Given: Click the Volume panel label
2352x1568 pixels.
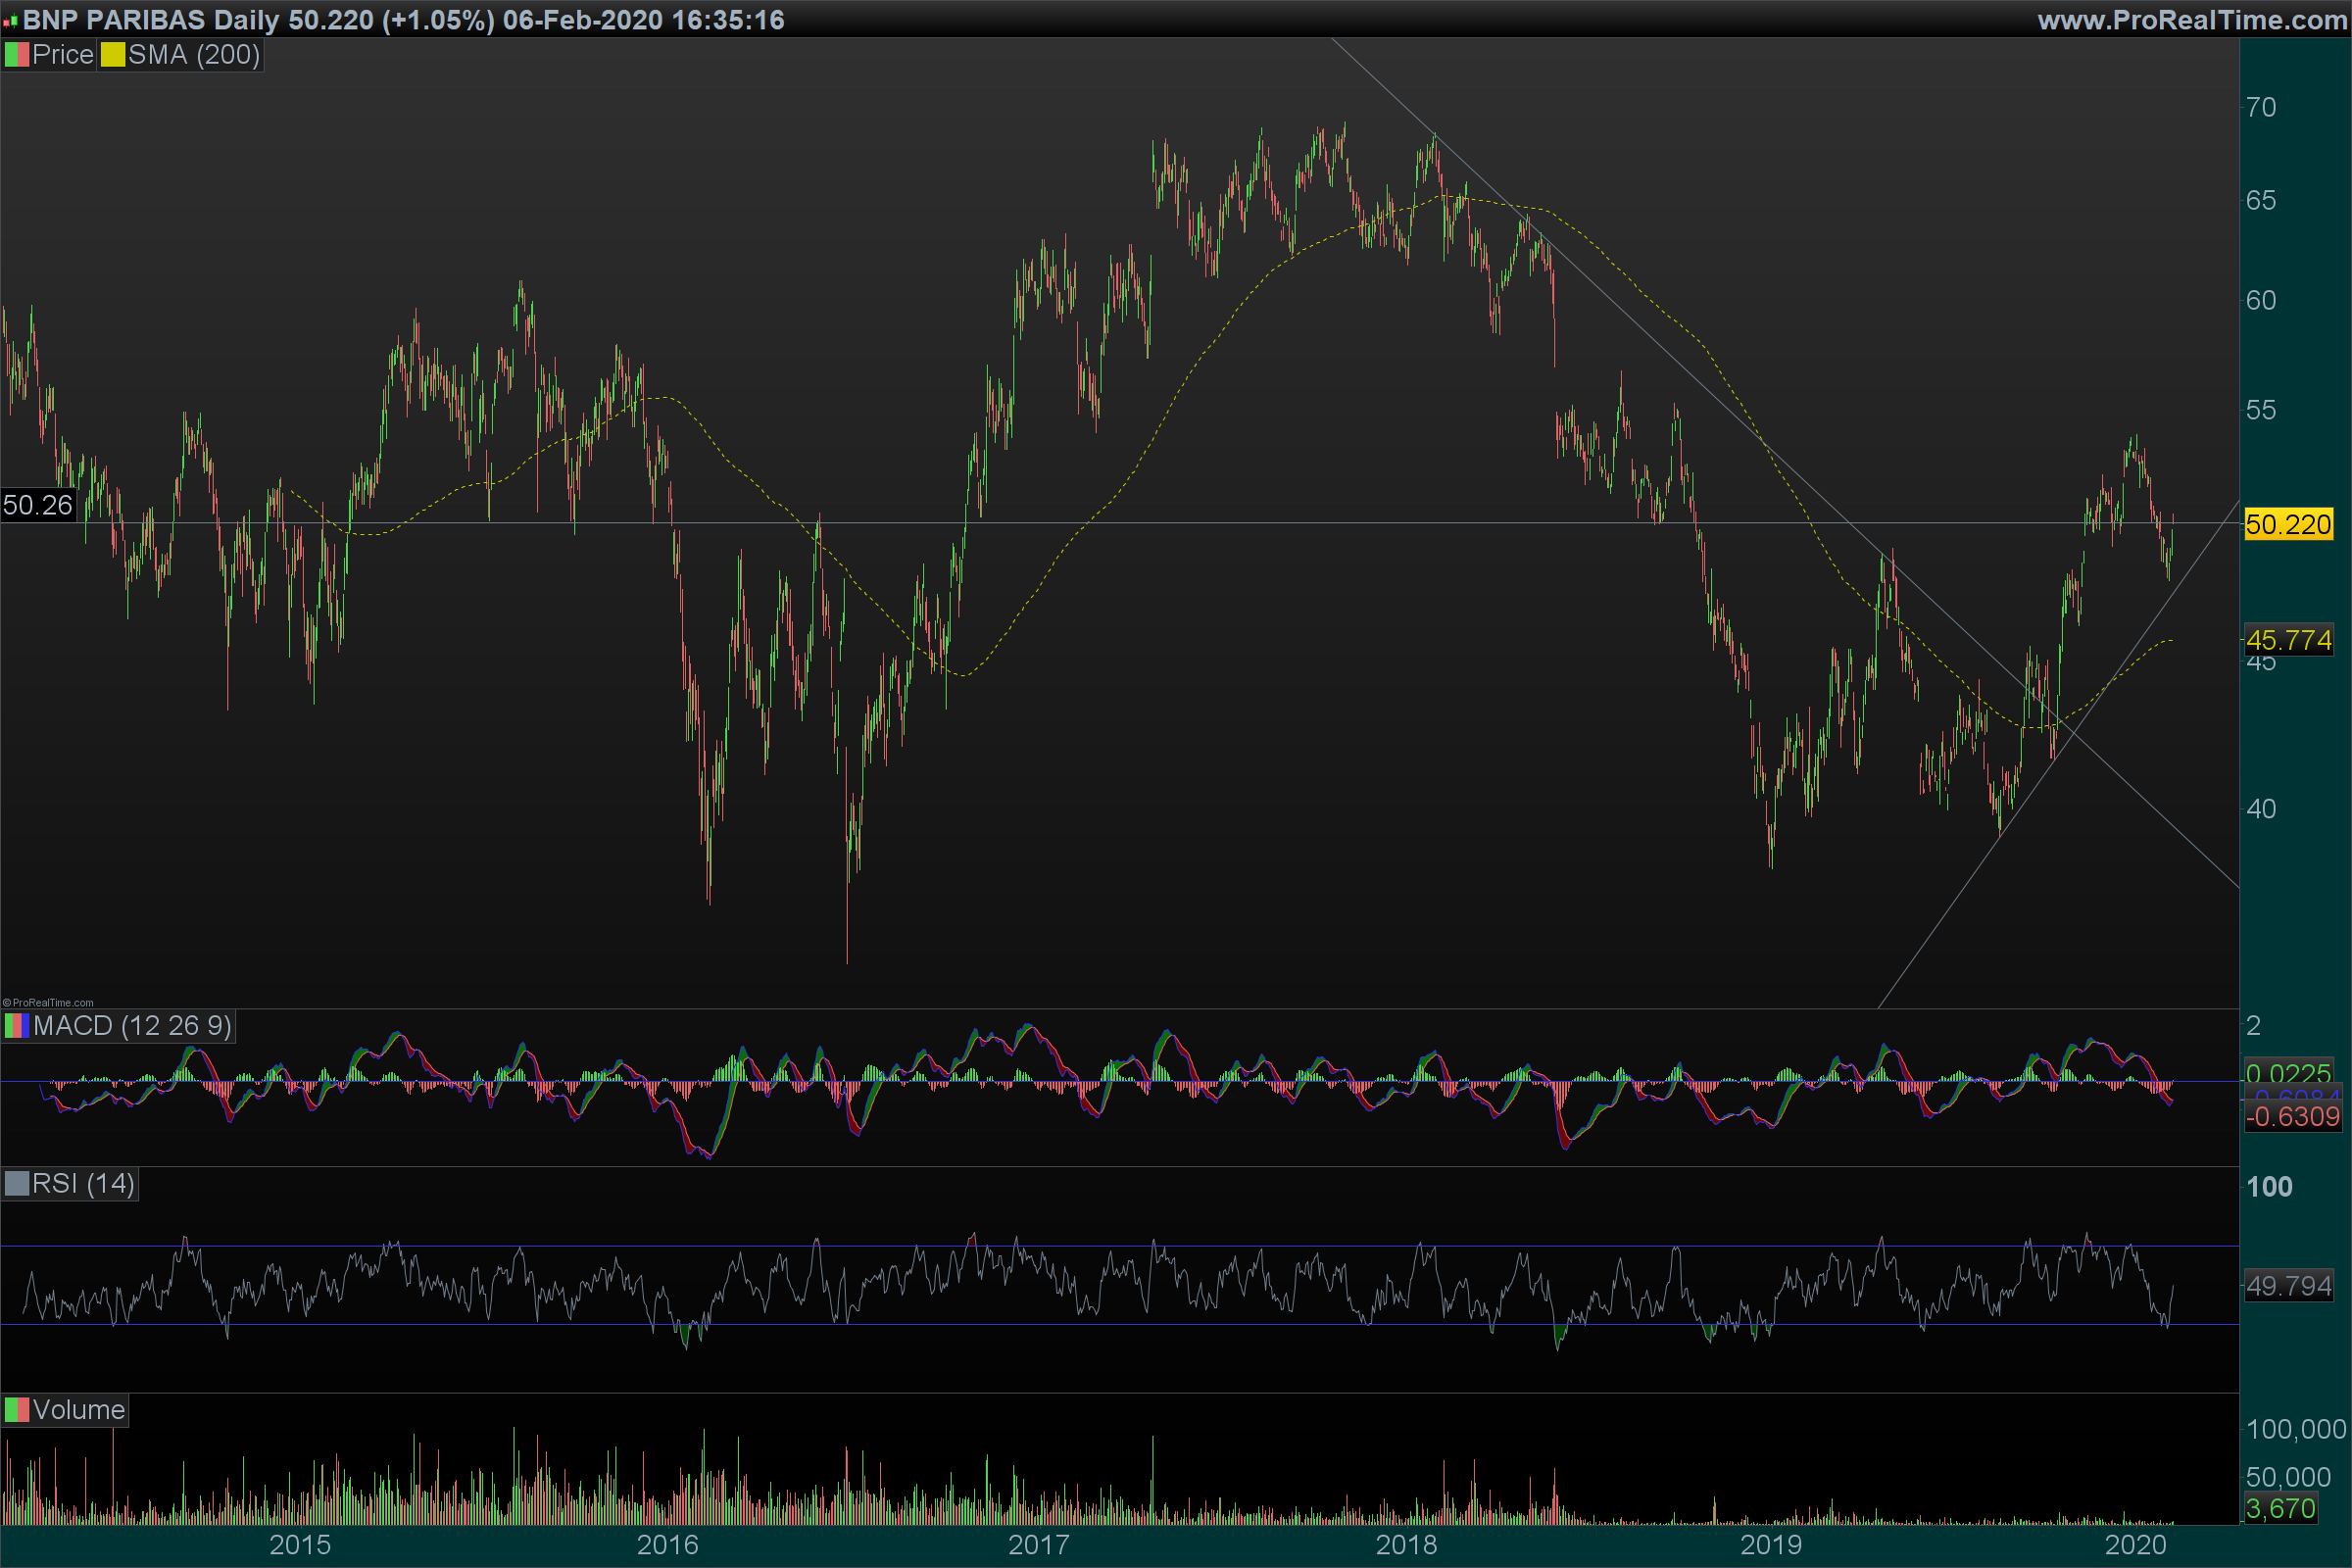Looking at the screenshot, I should pos(78,1410).
